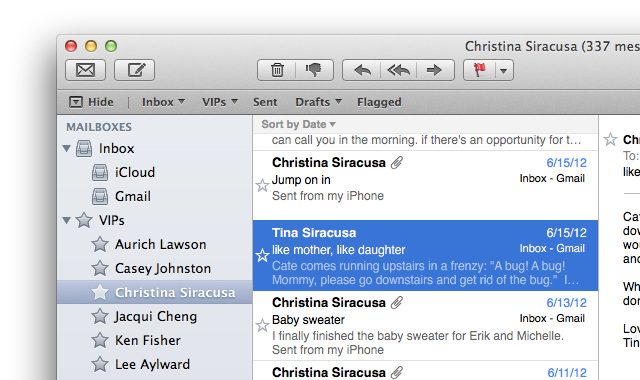Image resolution: width=640 pixels, height=380 pixels.
Task: Compose a new message
Action: coord(134,70)
